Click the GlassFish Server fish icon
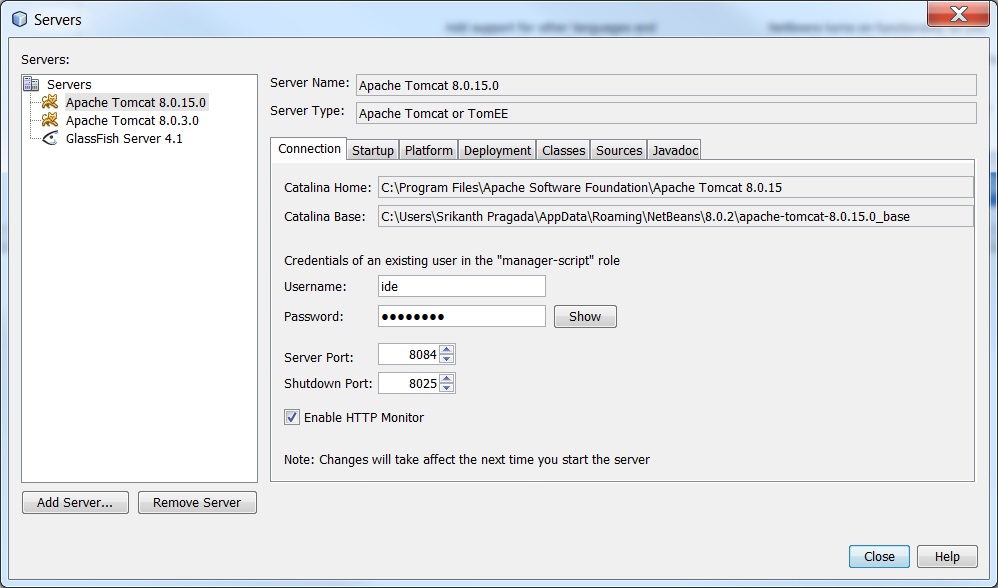Image resolution: width=998 pixels, height=588 pixels. 50,138
